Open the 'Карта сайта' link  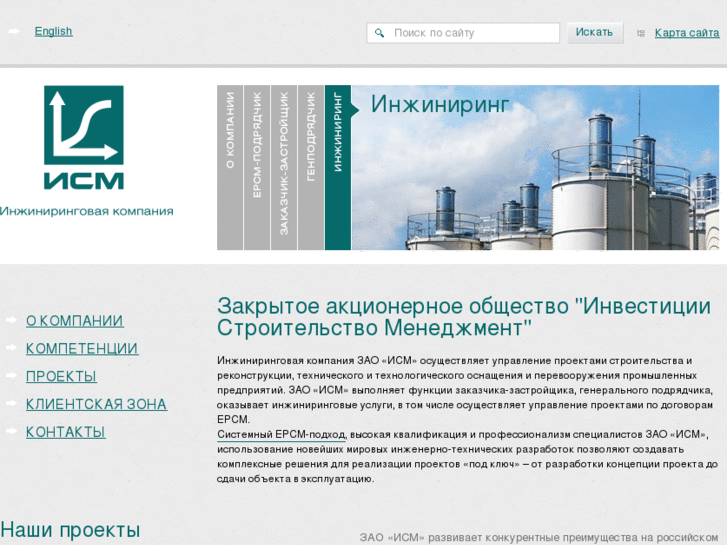click(x=687, y=33)
